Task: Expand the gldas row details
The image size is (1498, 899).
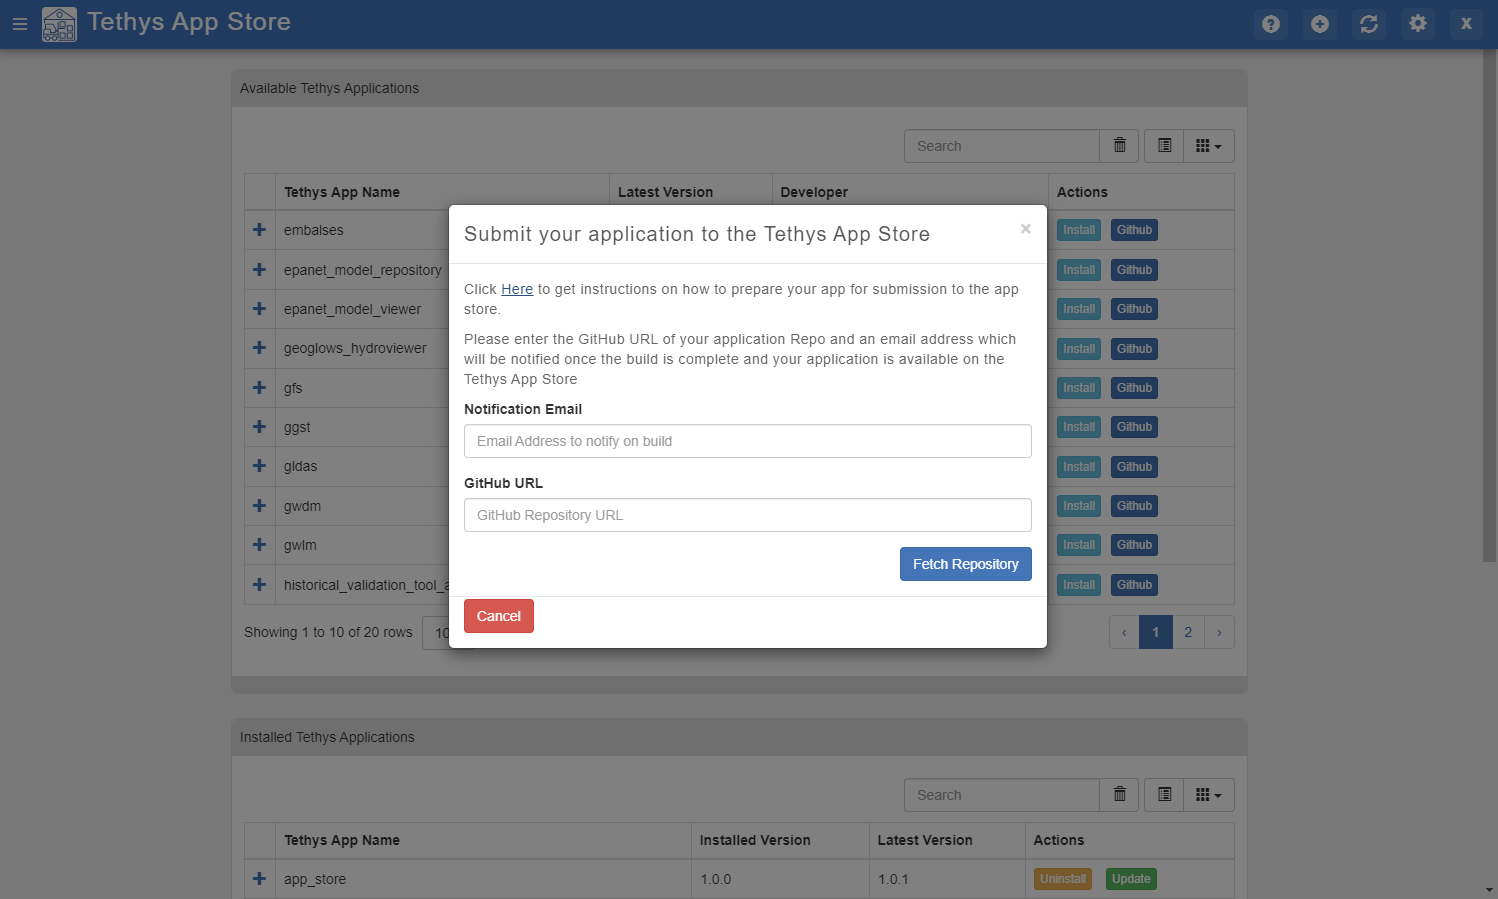Action: pos(260,466)
